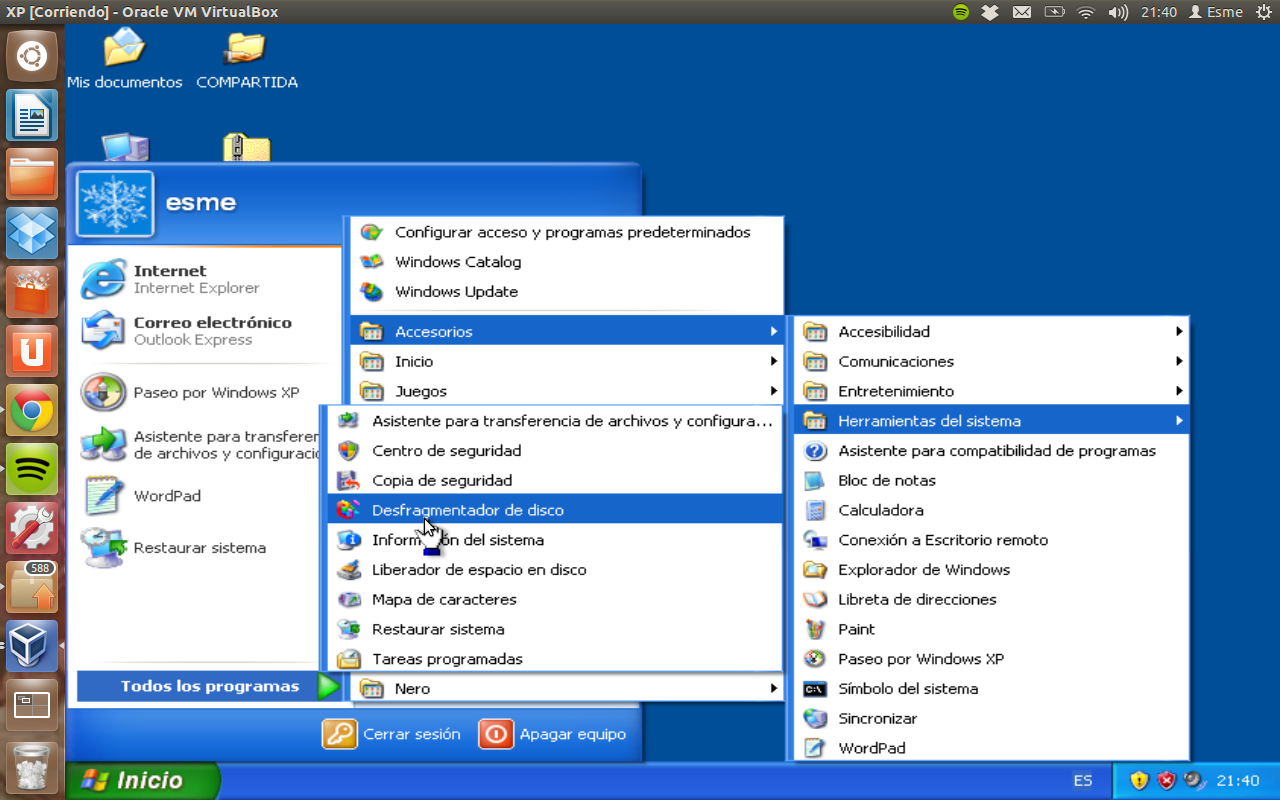The width and height of the screenshot is (1280, 800).
Task: Open Mis documentos desktop icon
Action: [x=124, y=48]
